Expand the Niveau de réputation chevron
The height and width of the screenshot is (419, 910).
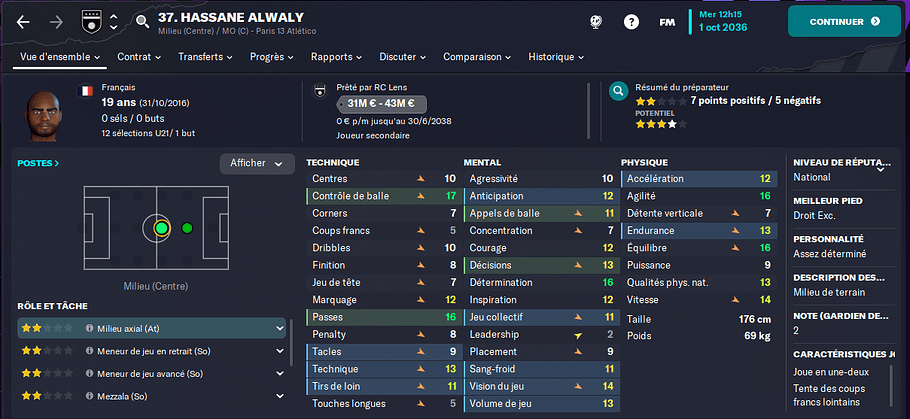tap(880, 169)
